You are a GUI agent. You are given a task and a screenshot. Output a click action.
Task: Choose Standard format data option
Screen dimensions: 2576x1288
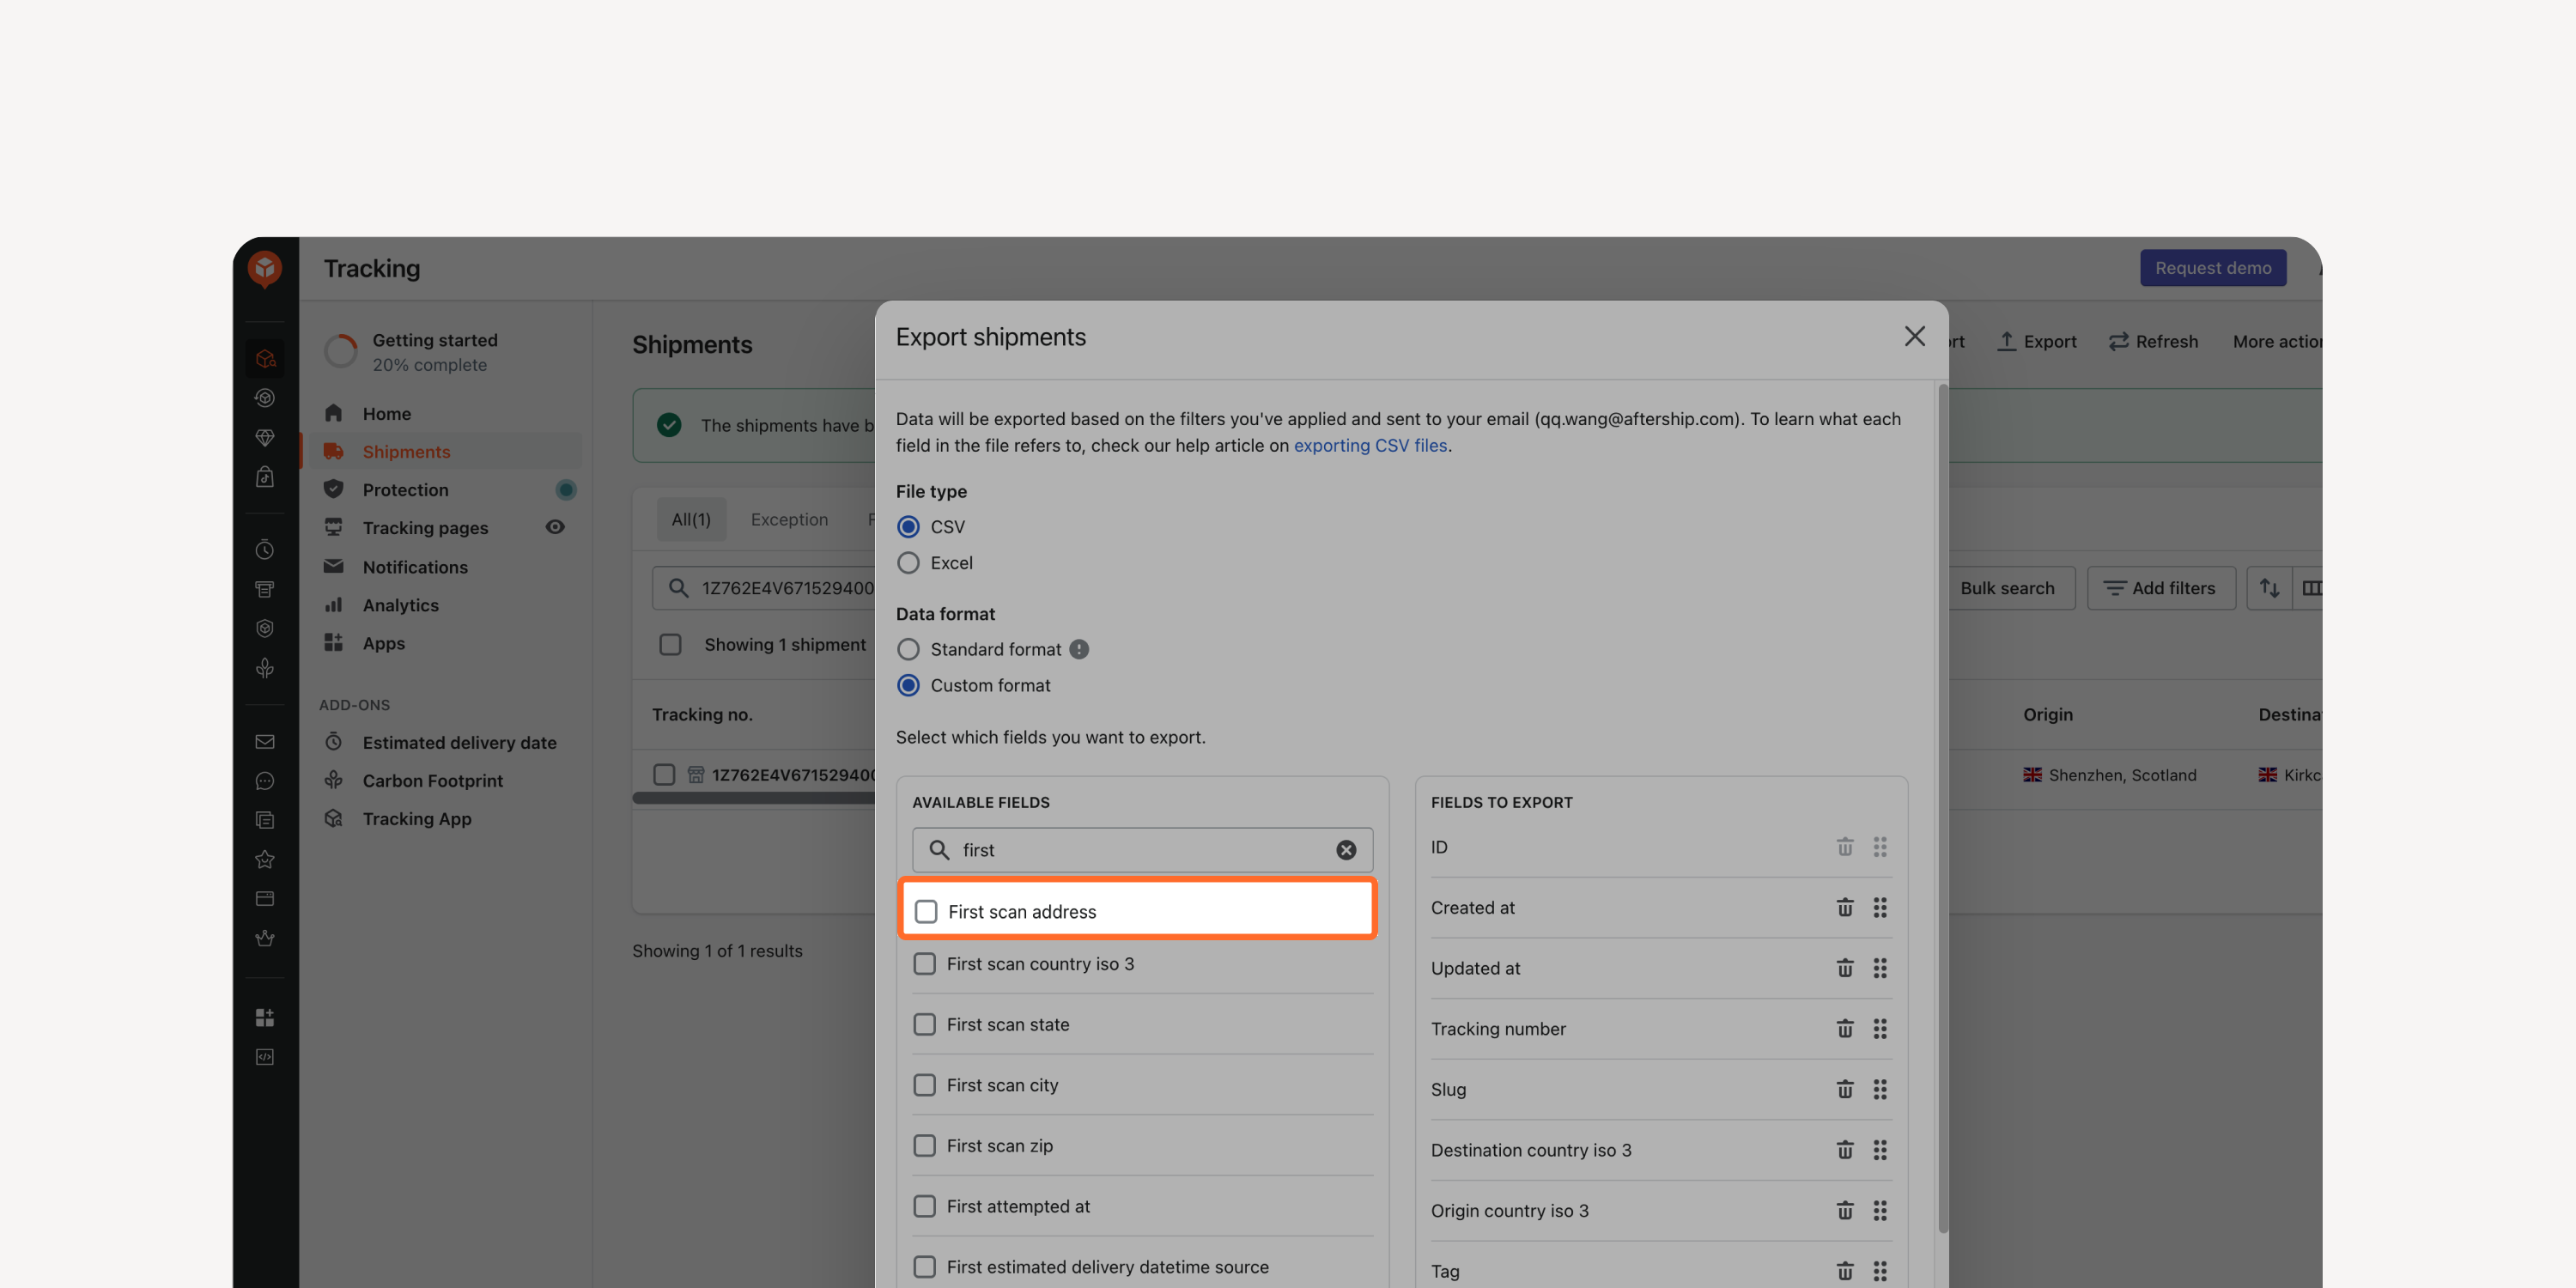click(x=908, y=649)
